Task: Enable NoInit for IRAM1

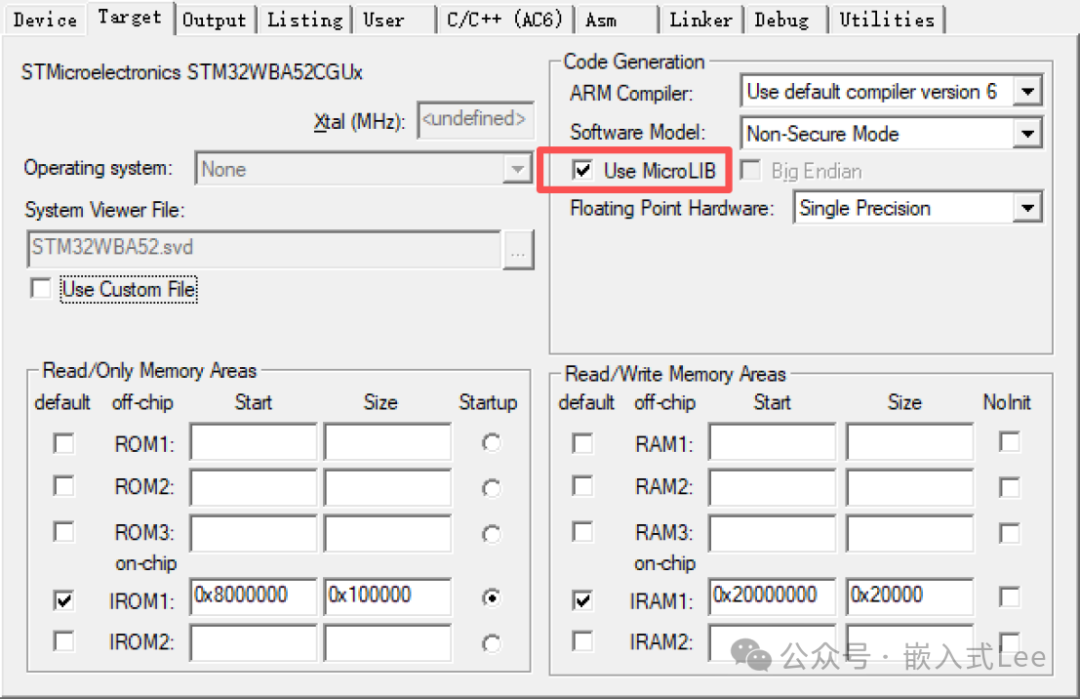Action: 1009,596
